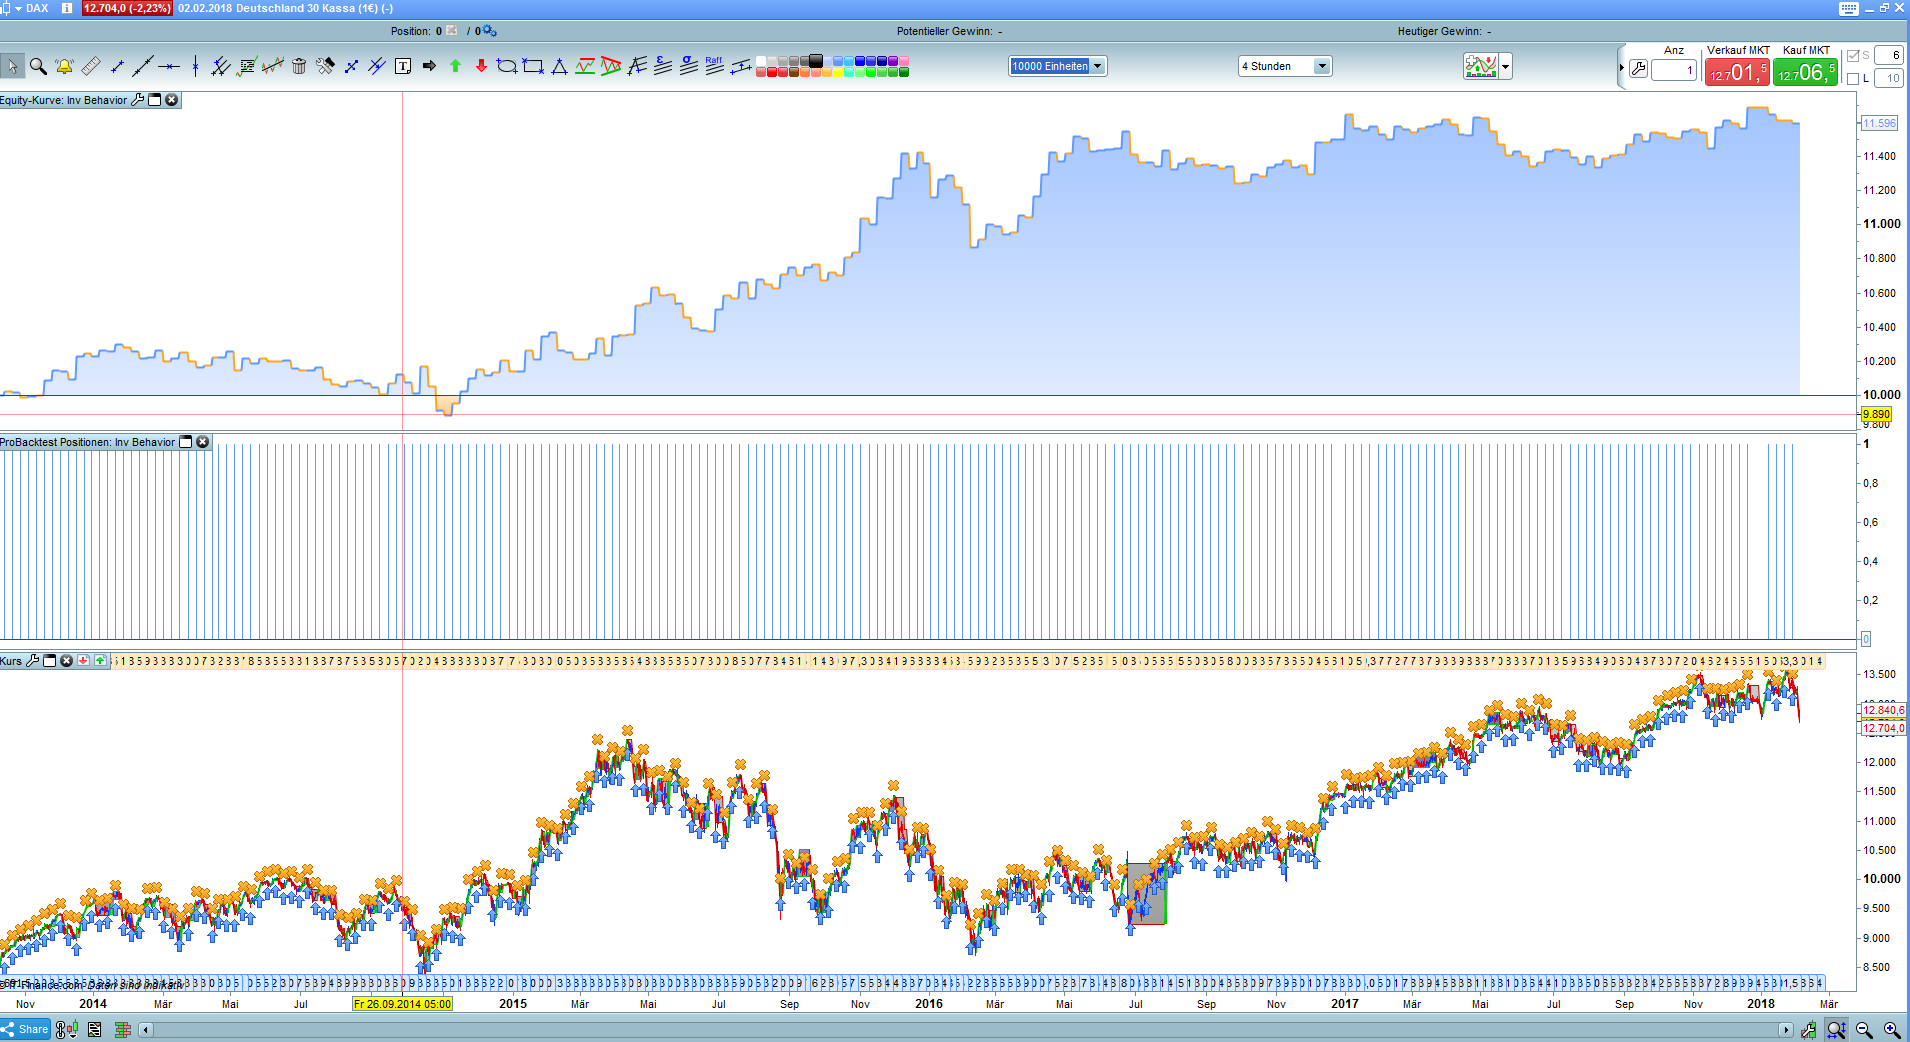Select the standard deviation channel tool
This screenshot has width=1910, height=1042.
(x=688, y=67)
